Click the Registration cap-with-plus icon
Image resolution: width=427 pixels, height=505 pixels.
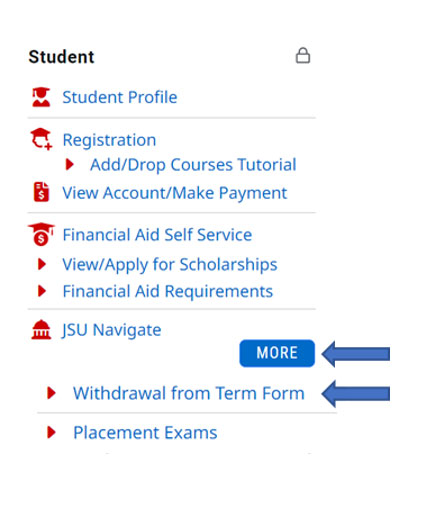[x=41, y=139]
